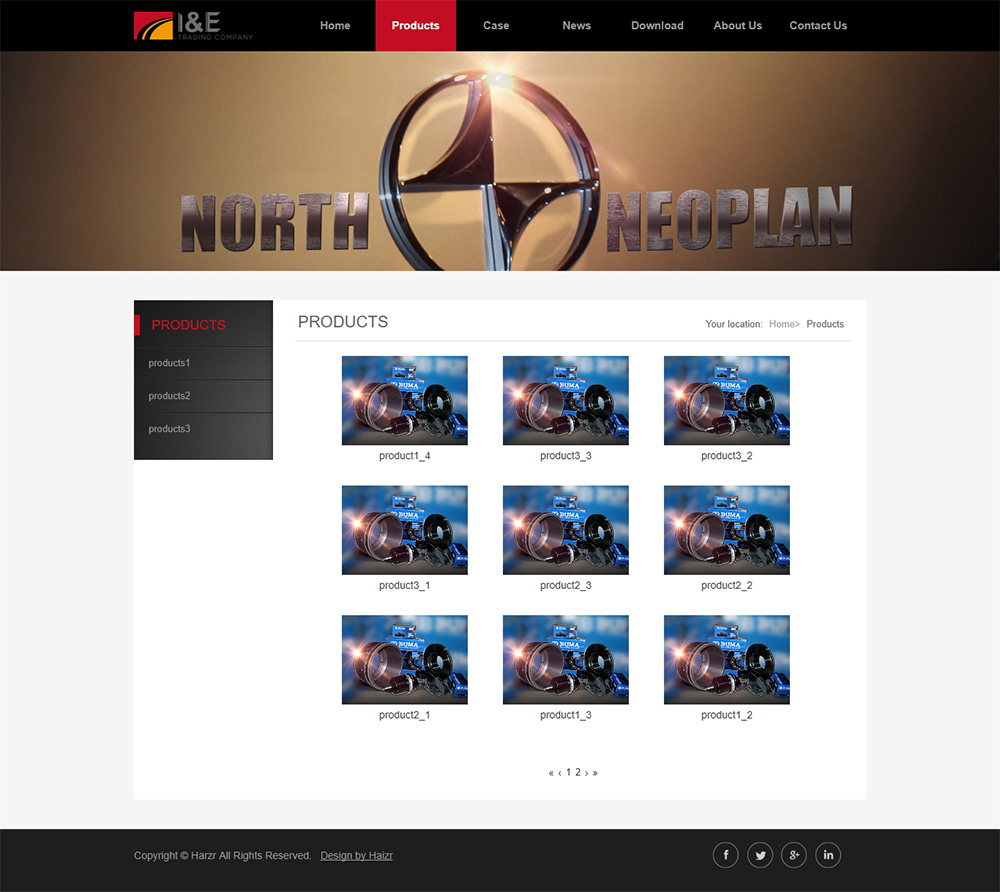Viewport: 1000px width, 892px height.
Task: Open the product2_3 thumbnail image
Action: pos(566,530)
